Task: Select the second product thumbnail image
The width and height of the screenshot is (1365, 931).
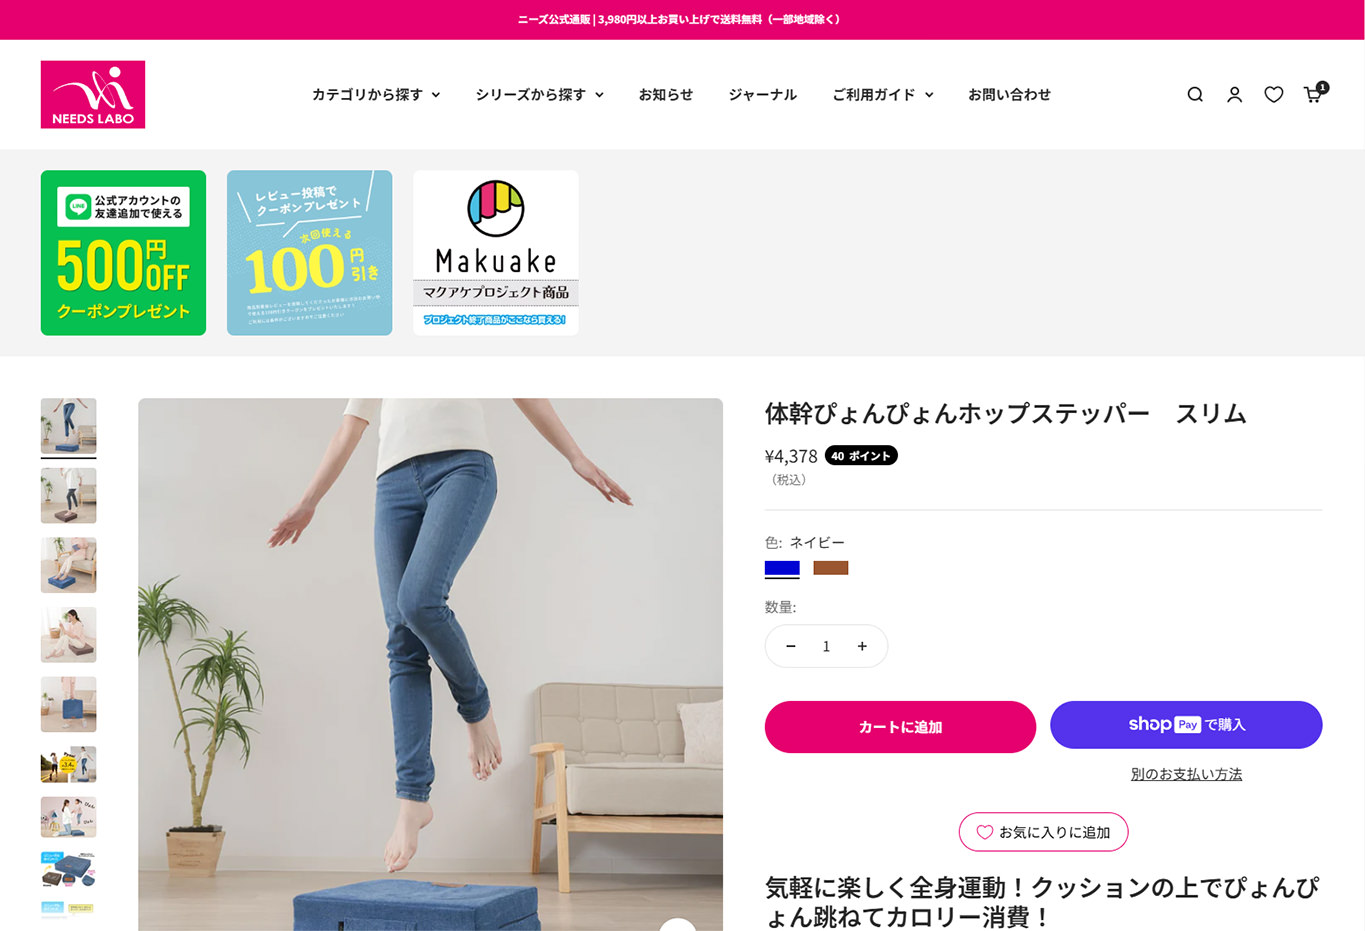Action: click(x=69, y=495)
